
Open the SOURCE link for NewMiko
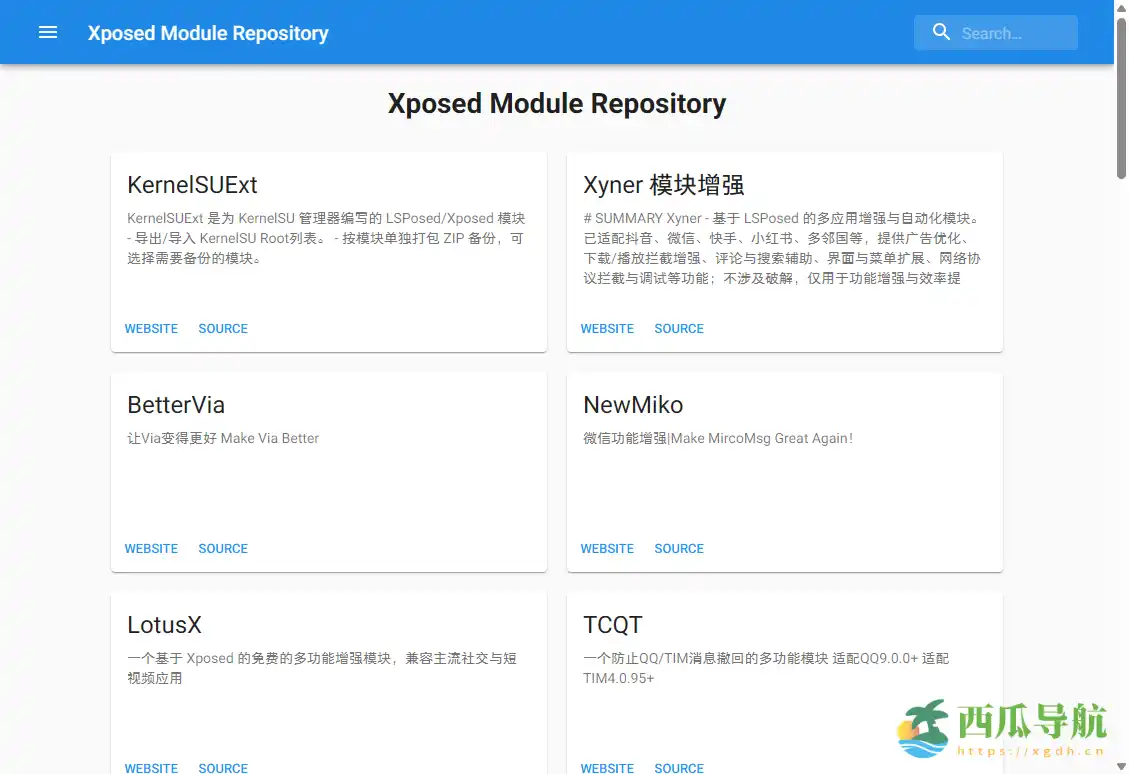pyautogui.click(x=679, y=548)
